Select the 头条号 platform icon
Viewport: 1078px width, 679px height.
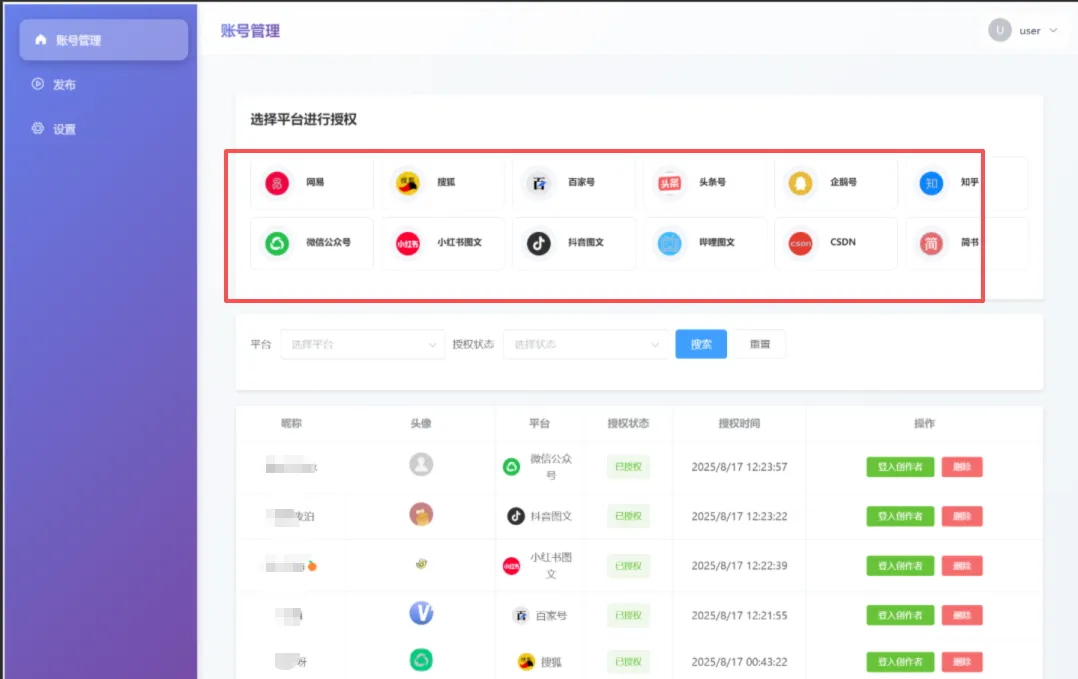click(x=705, y=183)
